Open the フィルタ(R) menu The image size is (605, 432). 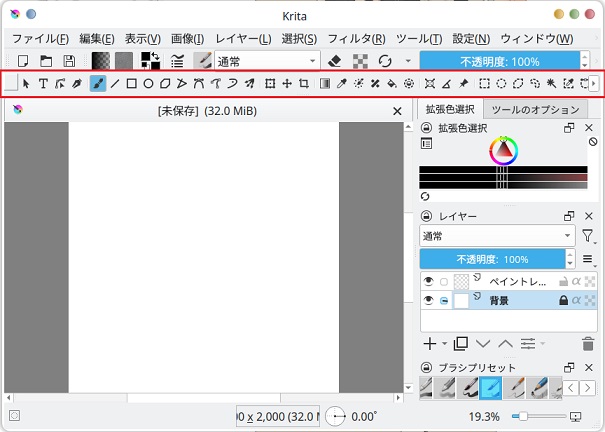[357, 38]
